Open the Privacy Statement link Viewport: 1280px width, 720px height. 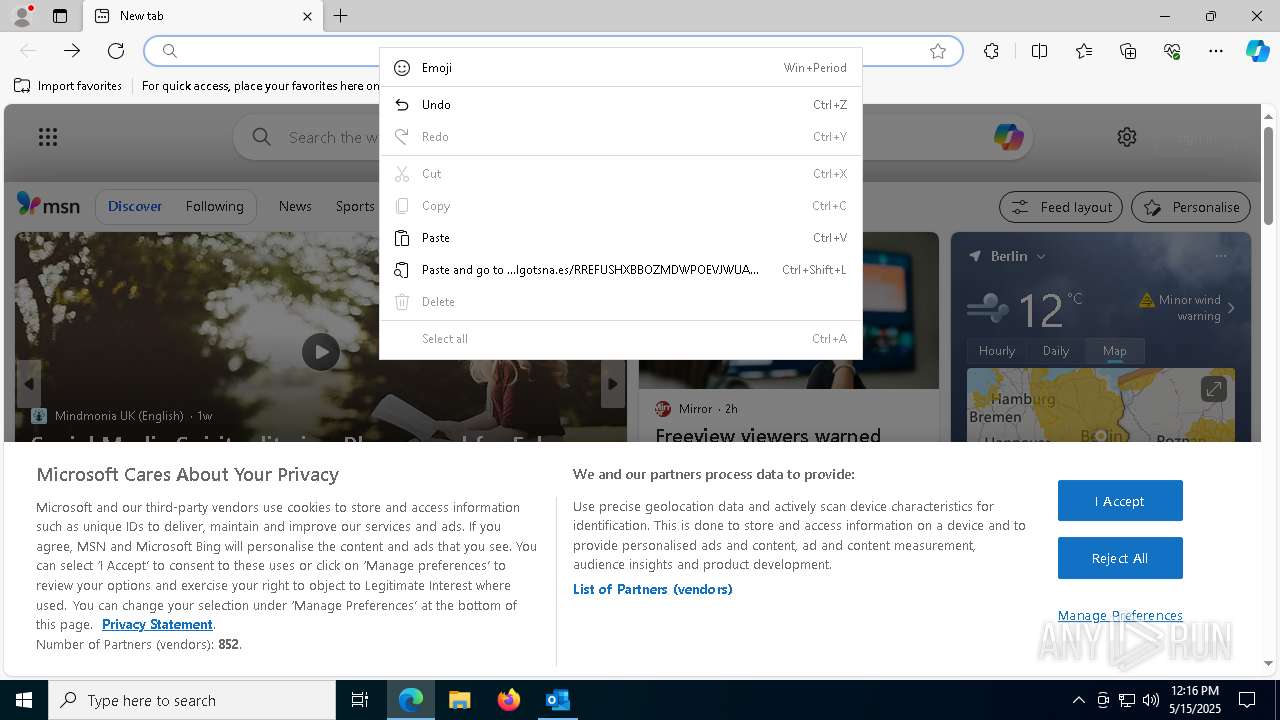coord(157,624)
